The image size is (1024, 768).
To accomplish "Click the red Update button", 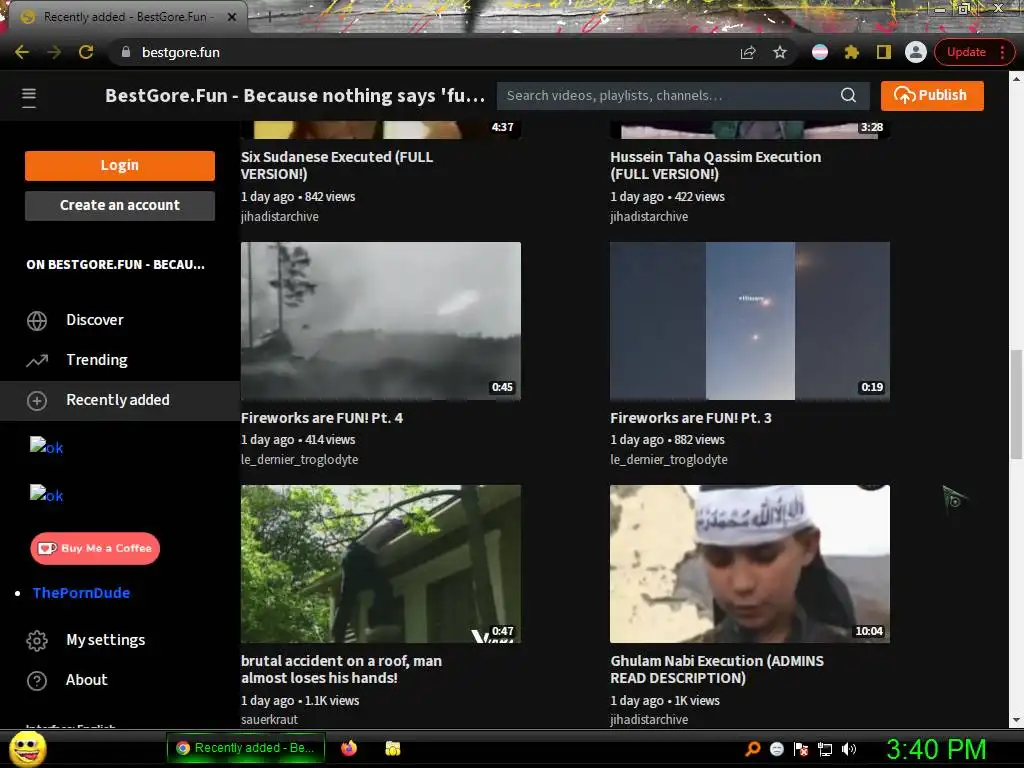I will 966,52.
